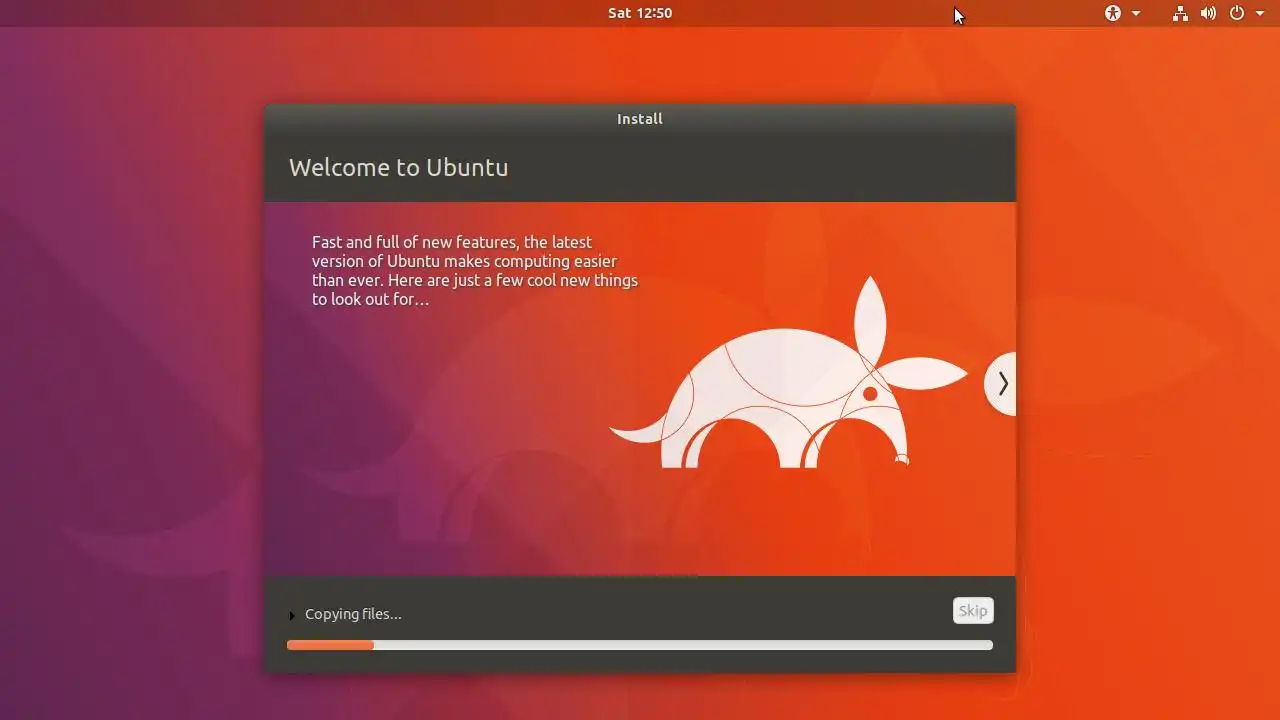Open the accessibility menu icon
The width and height of the screenshot is (1280, 720).
coord(1113,13)
